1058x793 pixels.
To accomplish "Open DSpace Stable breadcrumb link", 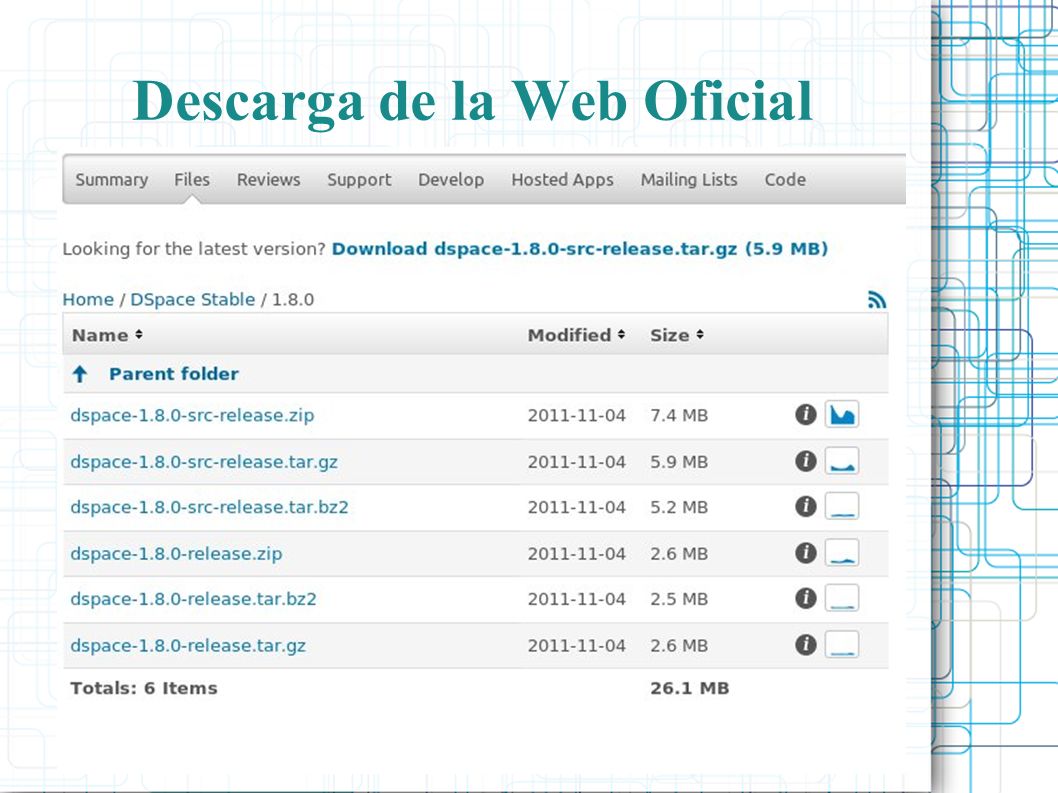I will pyautogui.click(x=192, y=300).
